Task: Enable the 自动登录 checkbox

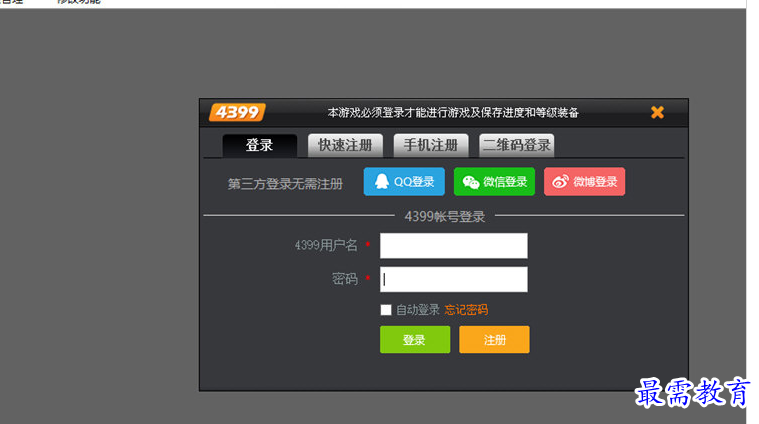Action: tap(386, 310)
